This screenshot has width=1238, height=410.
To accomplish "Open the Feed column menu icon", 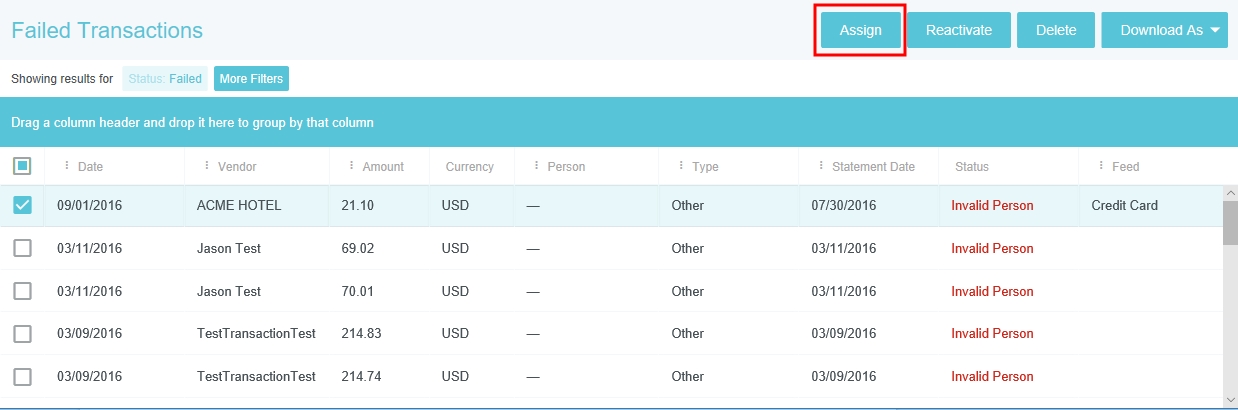I will 1101,166.
